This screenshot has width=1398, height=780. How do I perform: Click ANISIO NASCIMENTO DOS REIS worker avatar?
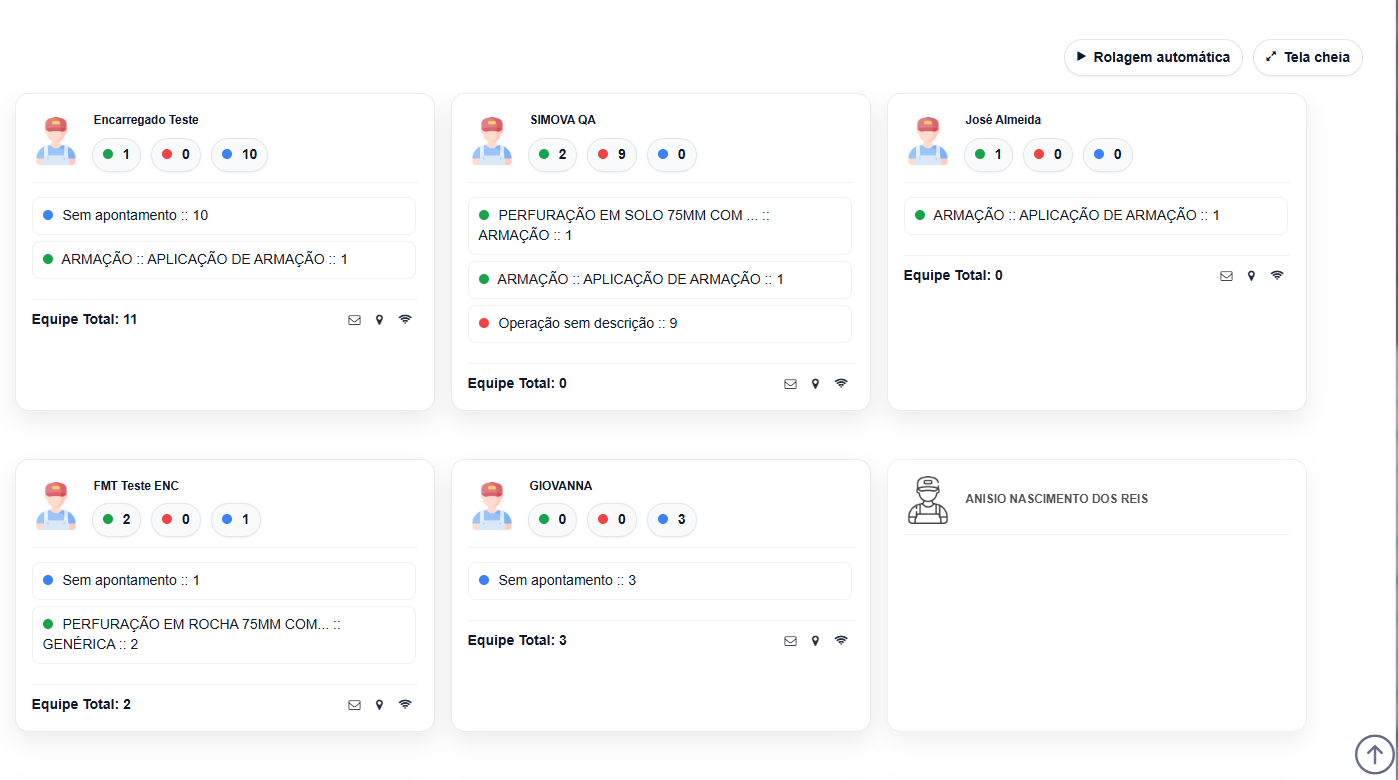927,500
